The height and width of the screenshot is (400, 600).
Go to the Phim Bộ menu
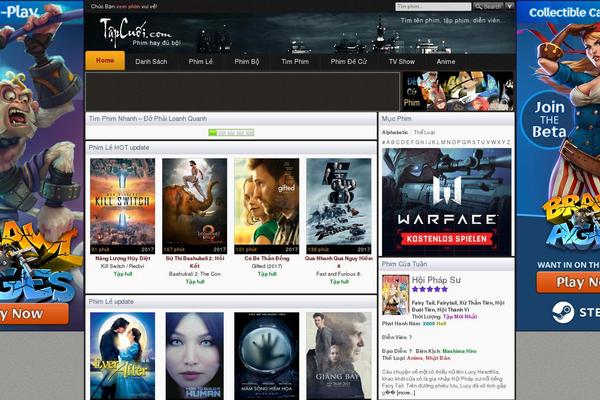pos(247,61)
